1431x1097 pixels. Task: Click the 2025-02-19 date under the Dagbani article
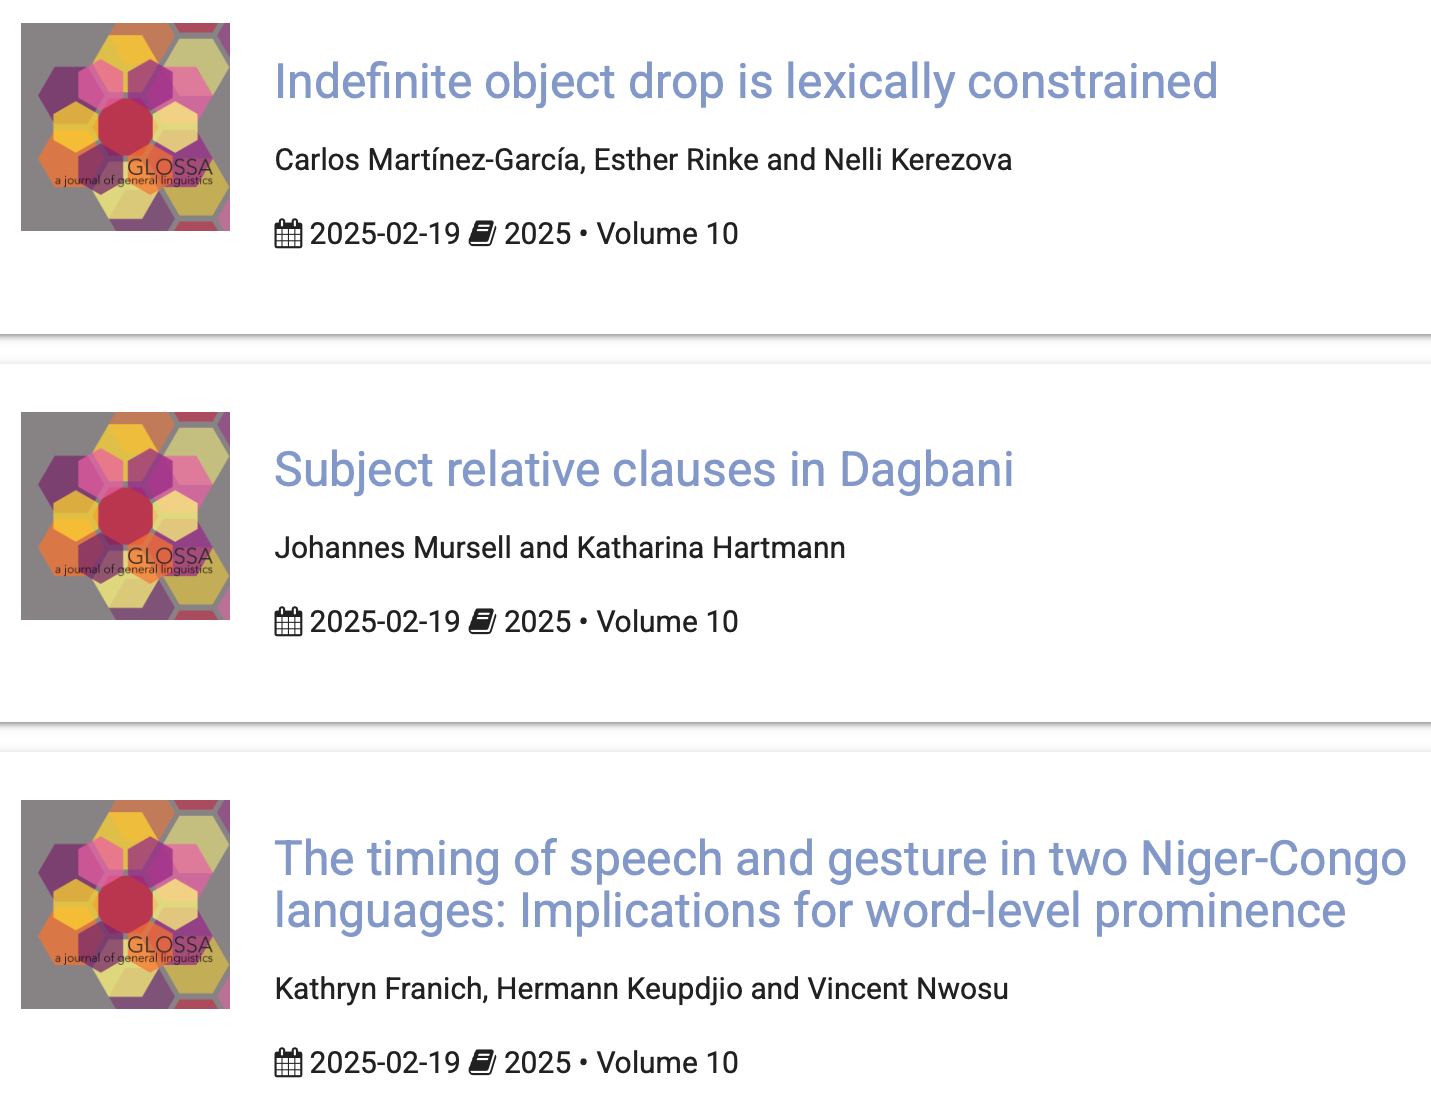[385, 622]
